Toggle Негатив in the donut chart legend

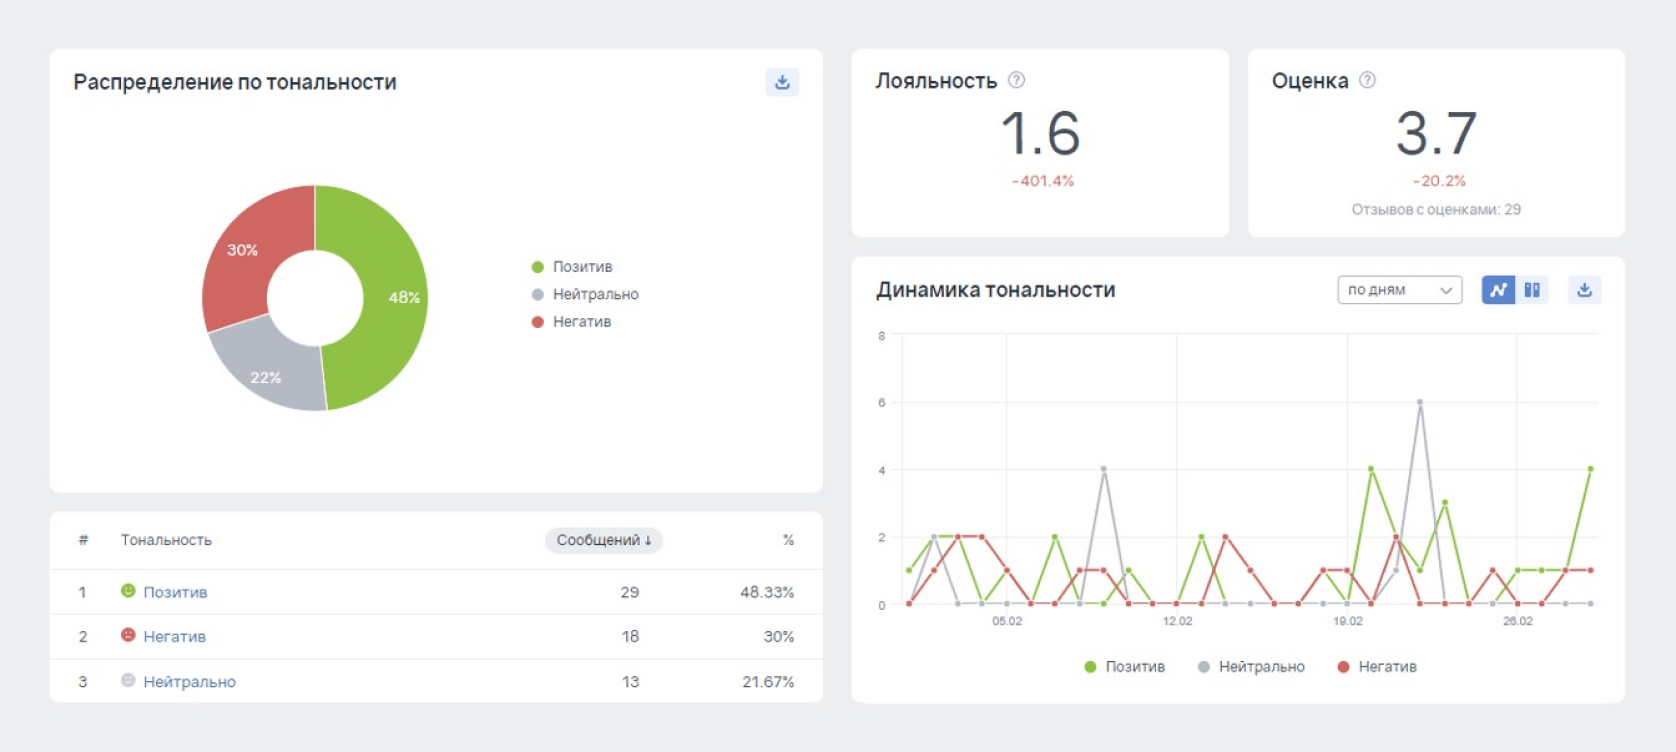pyautogui.click(x=571, y=321)
